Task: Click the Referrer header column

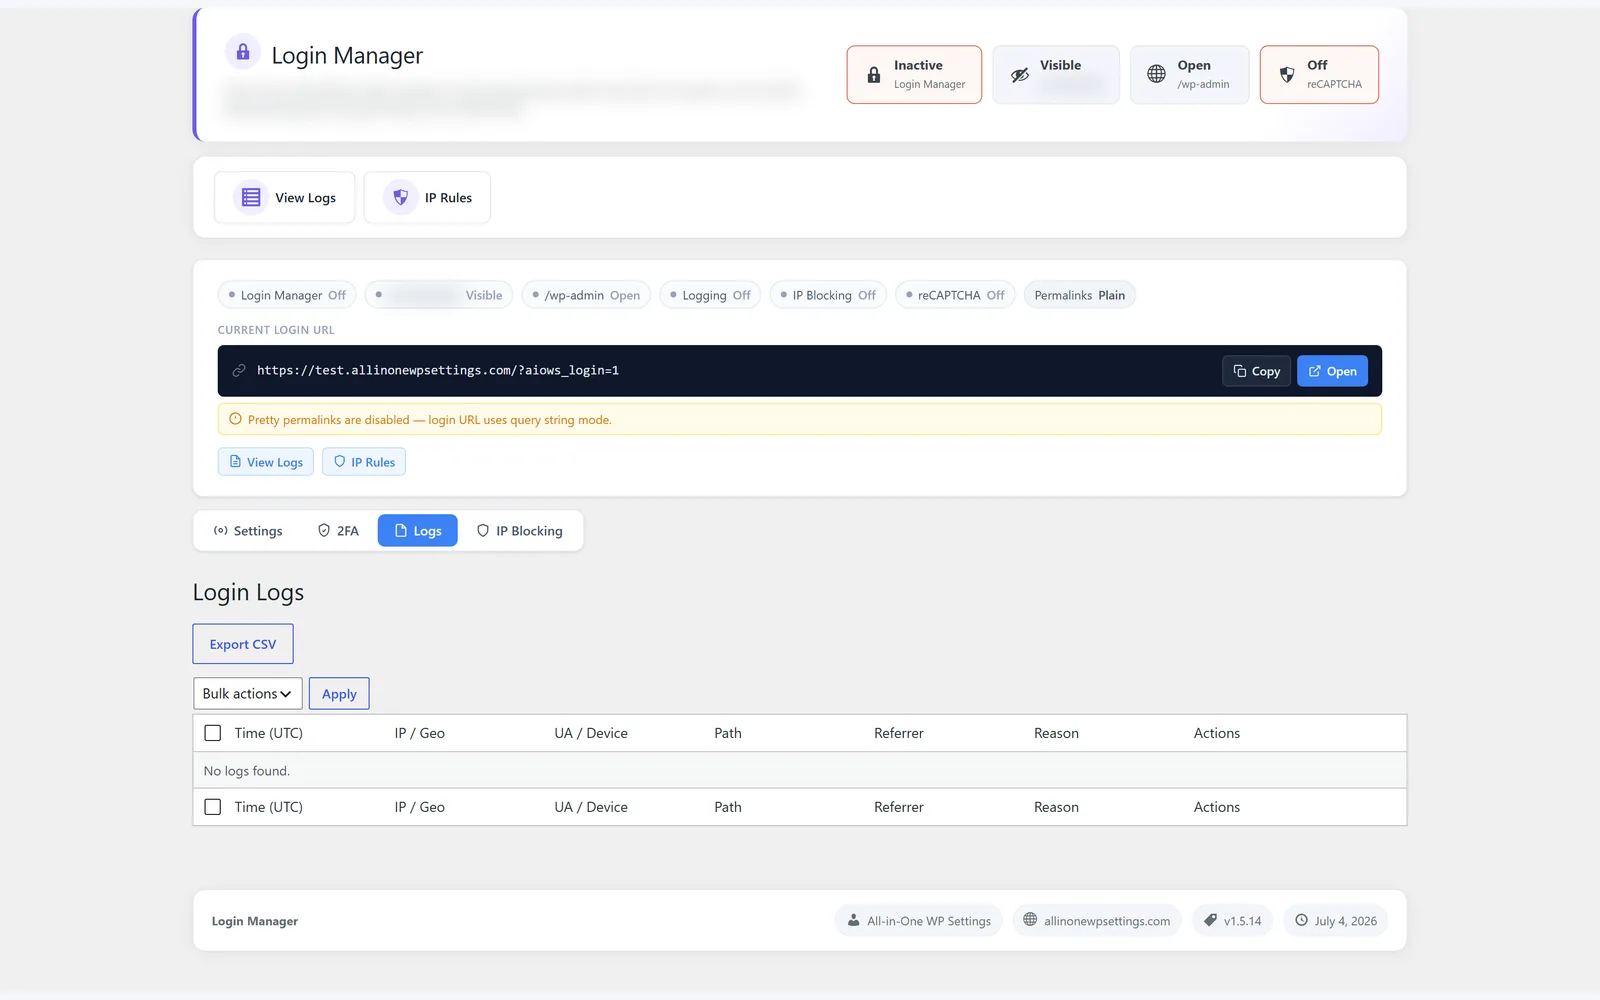Action: 899,733
